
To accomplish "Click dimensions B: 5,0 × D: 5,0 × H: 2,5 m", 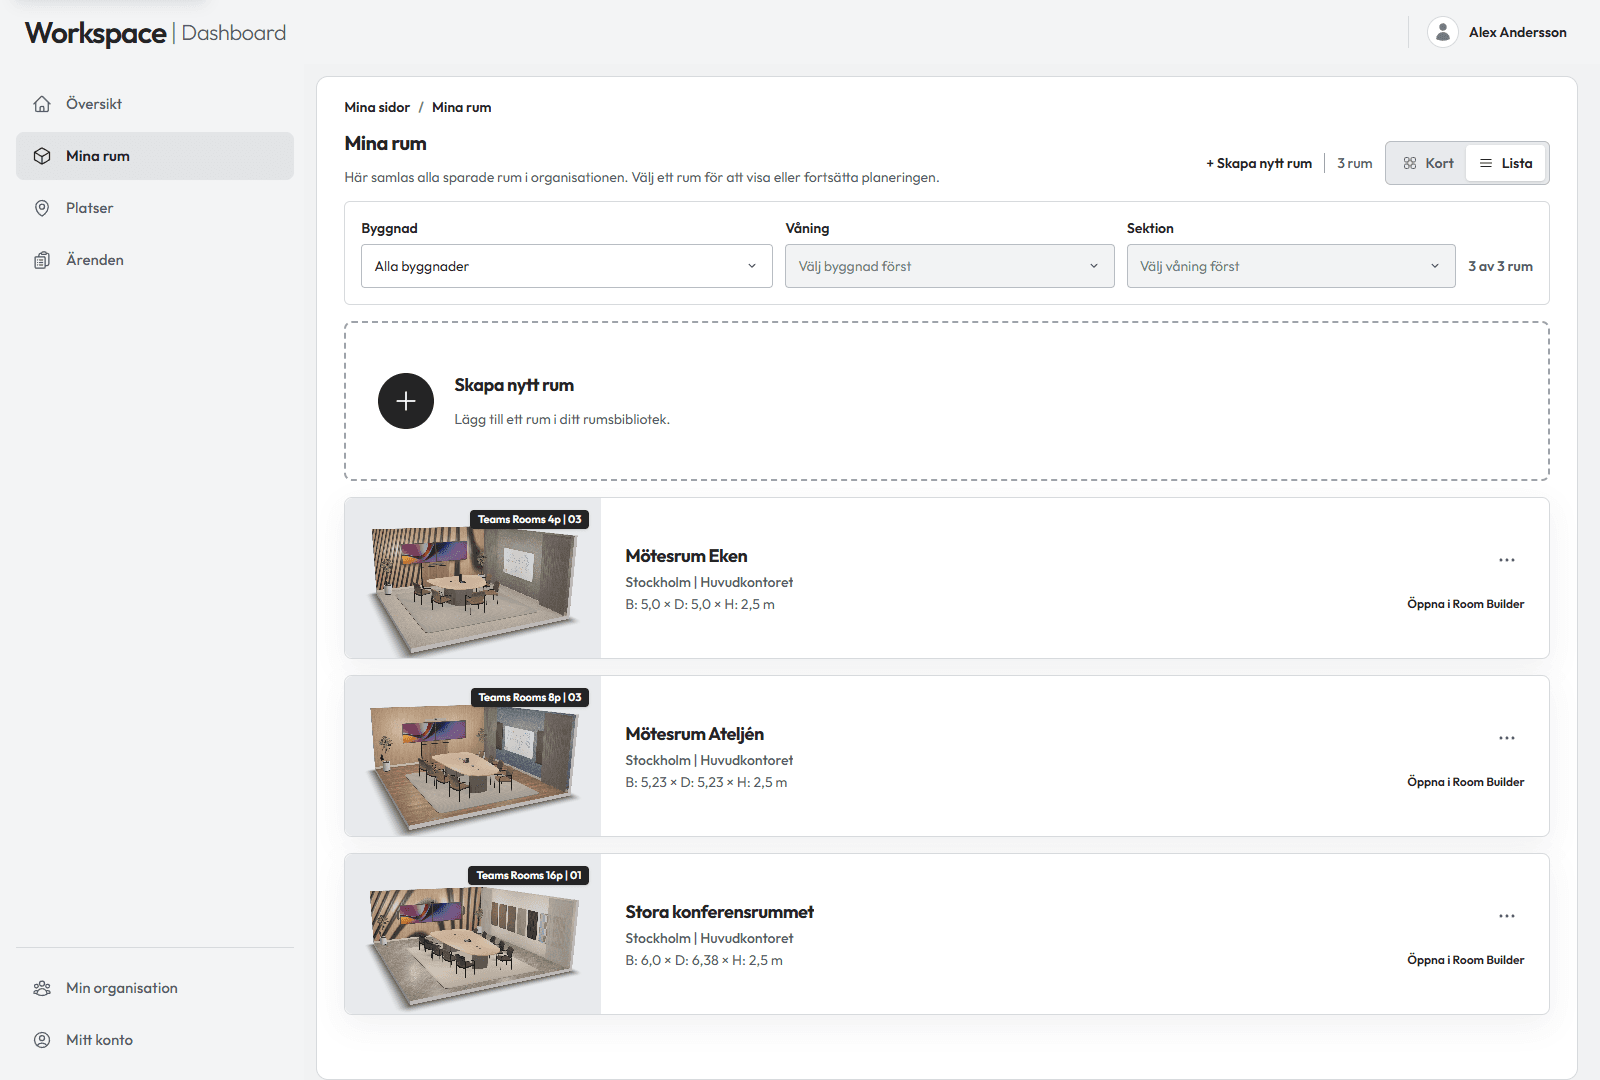I will click(700, 604).
